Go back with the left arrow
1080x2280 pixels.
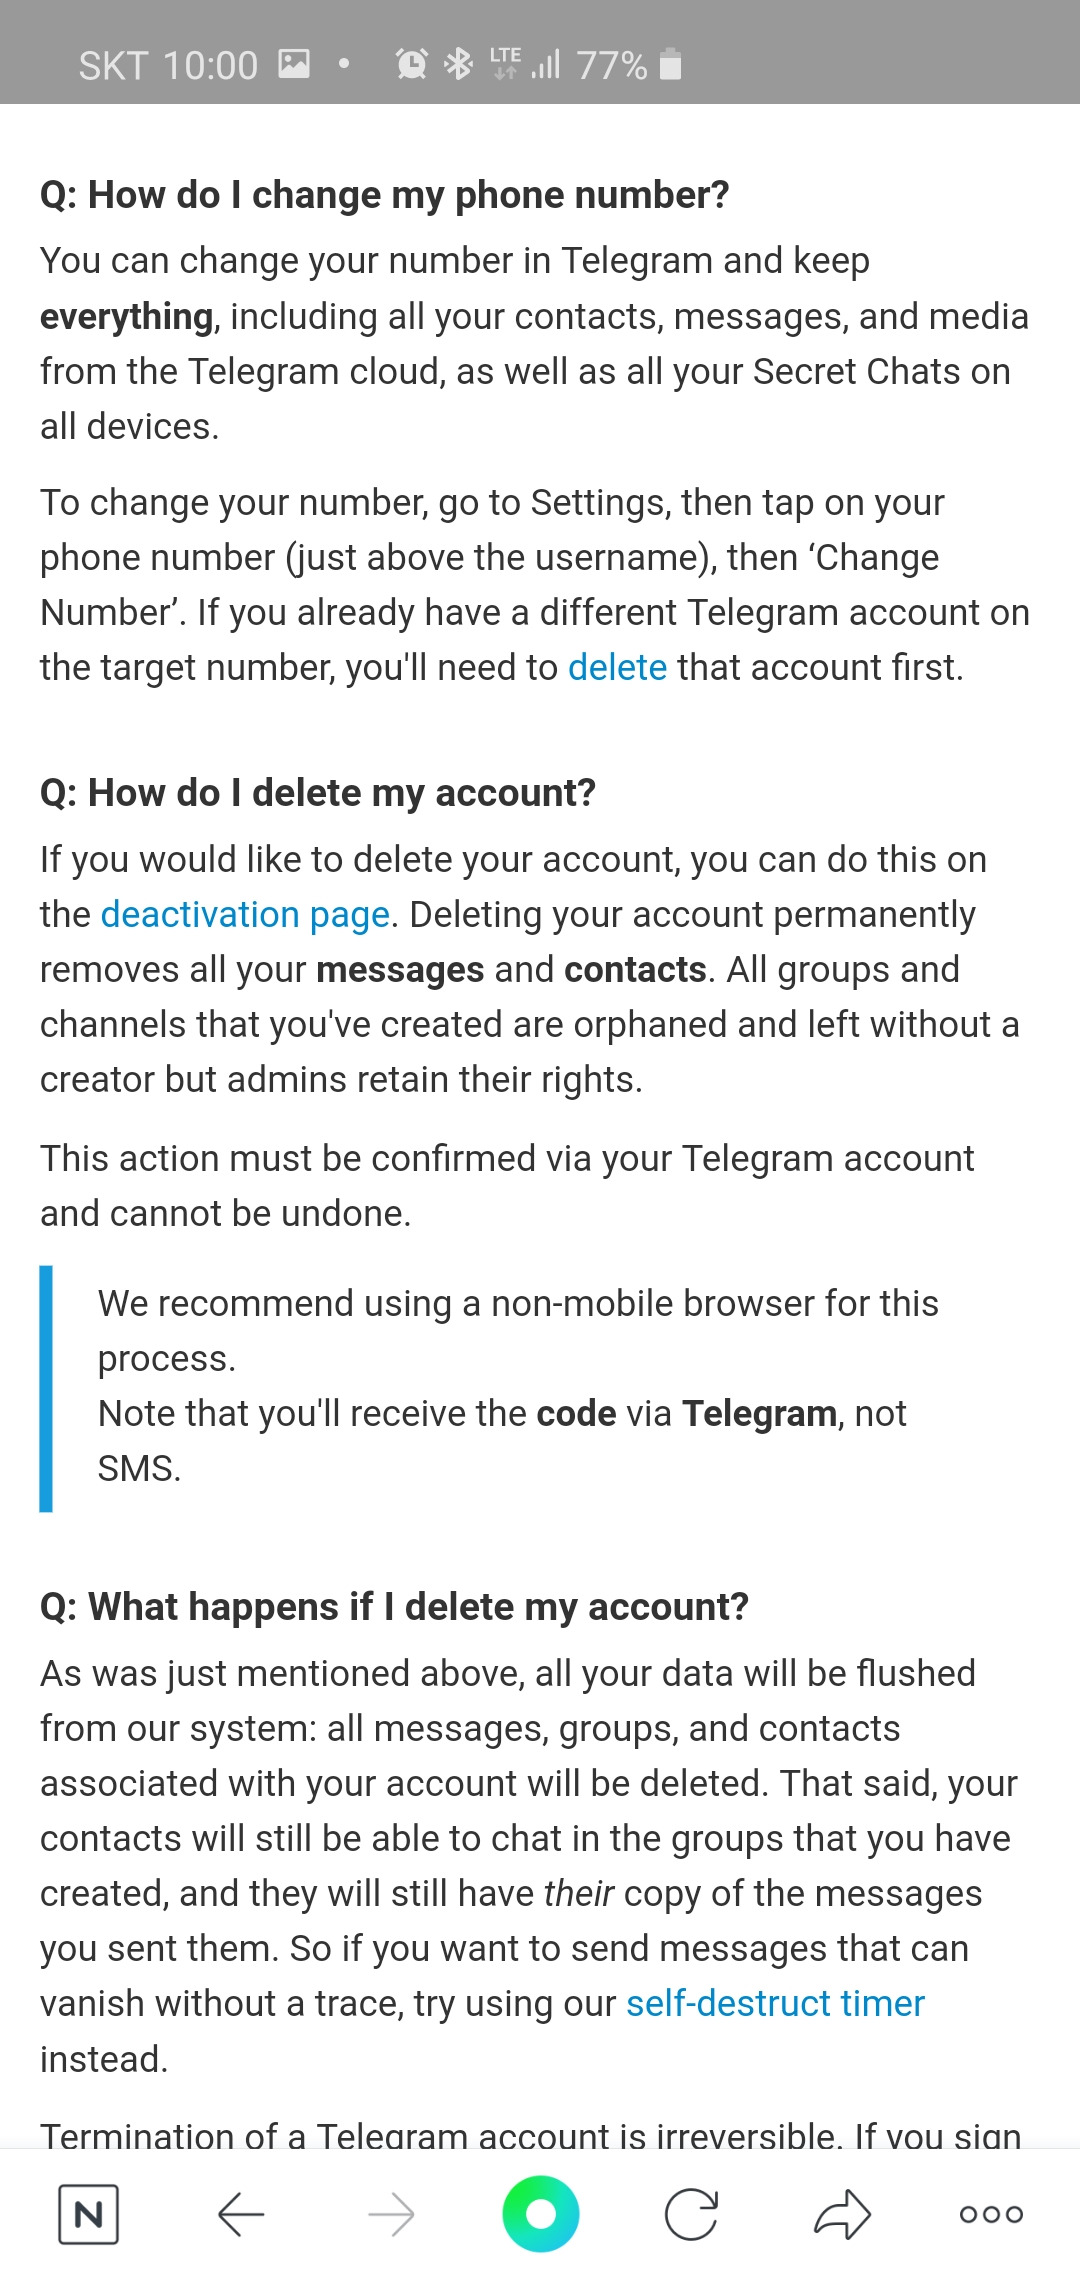point(241,2215)
